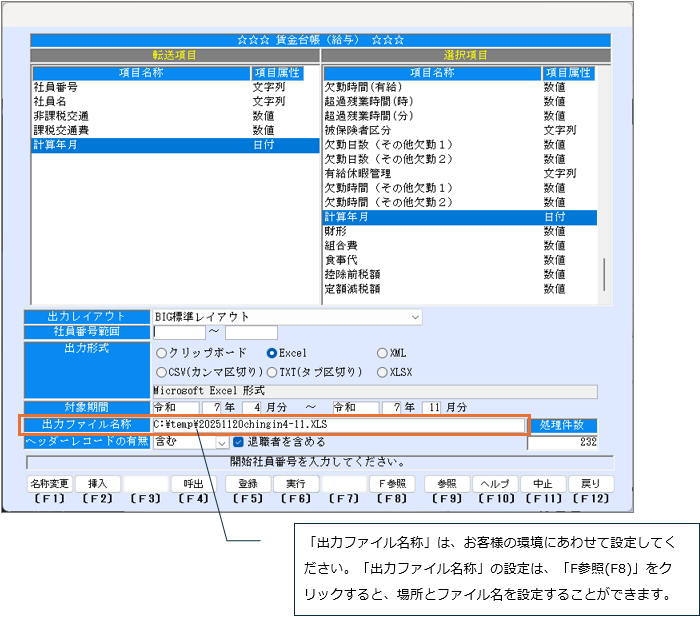Click the 出力ファイル名称 path field
The height and width of the screenshot is (617, 700).
pyautogui.click(x=338, y=425)
